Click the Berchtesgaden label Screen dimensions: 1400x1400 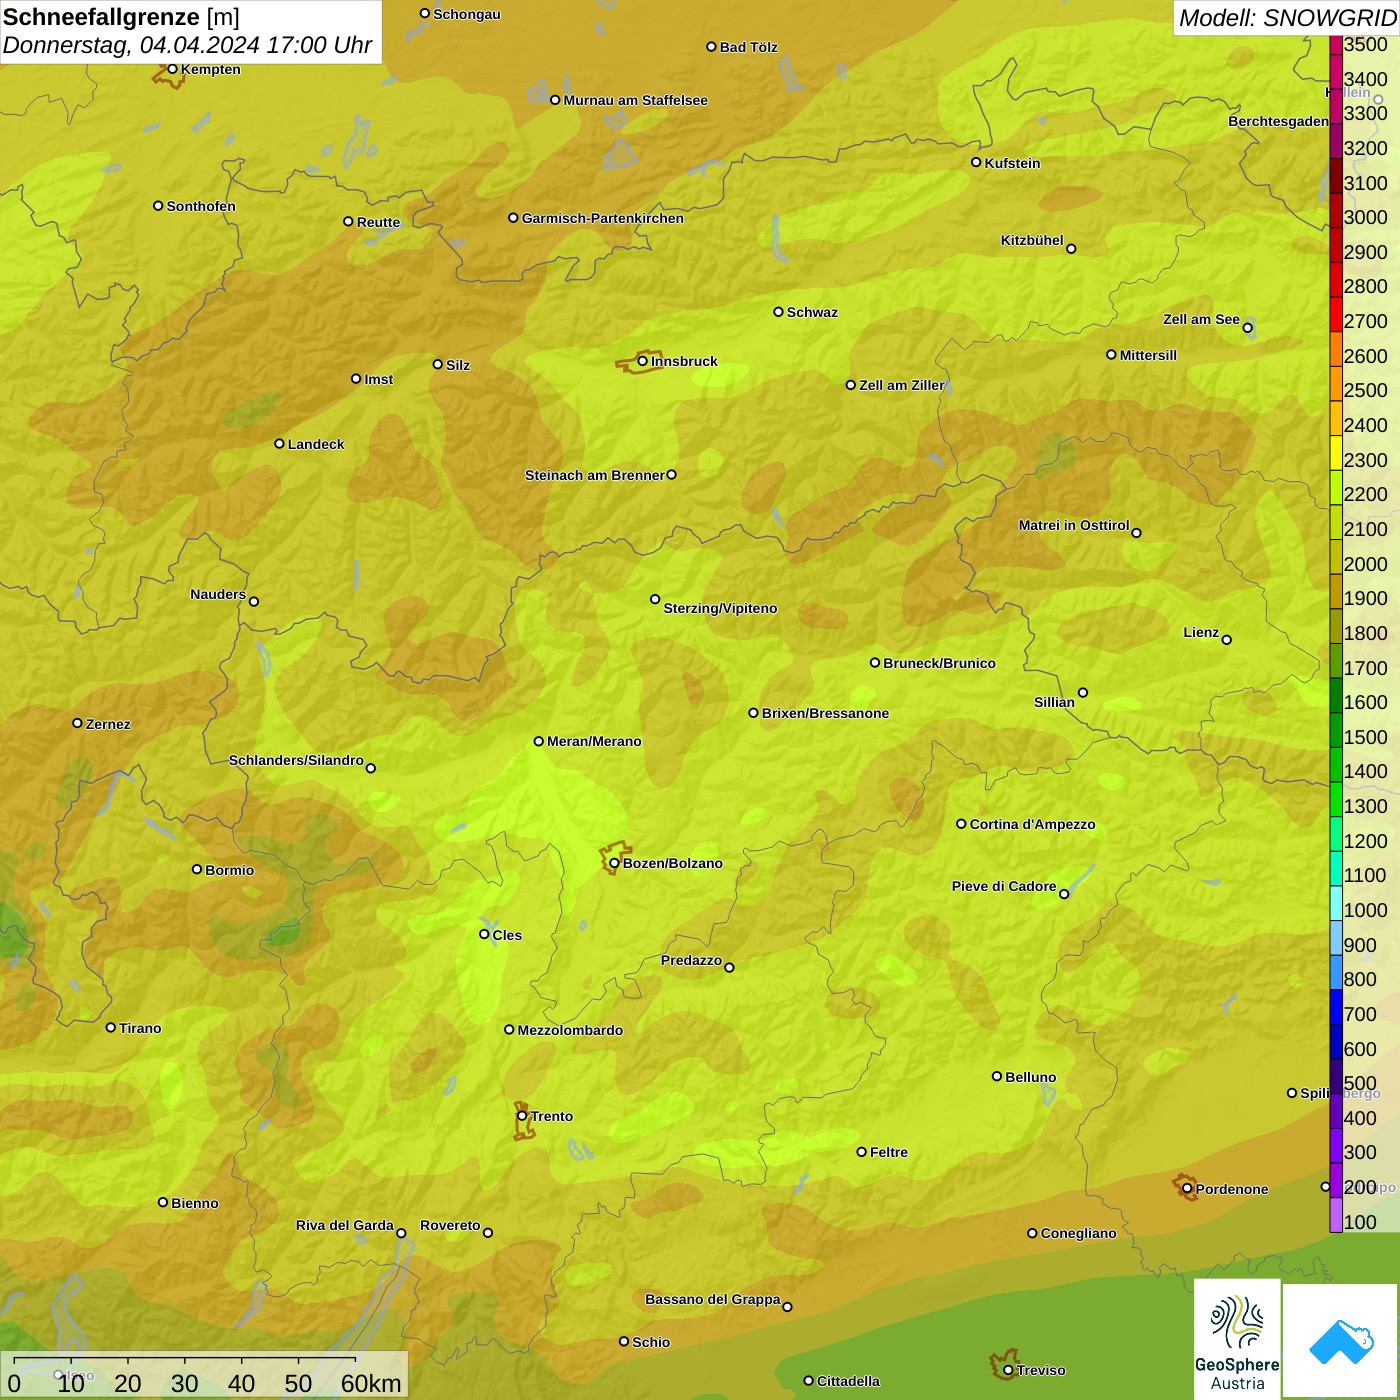[1278, 121]
